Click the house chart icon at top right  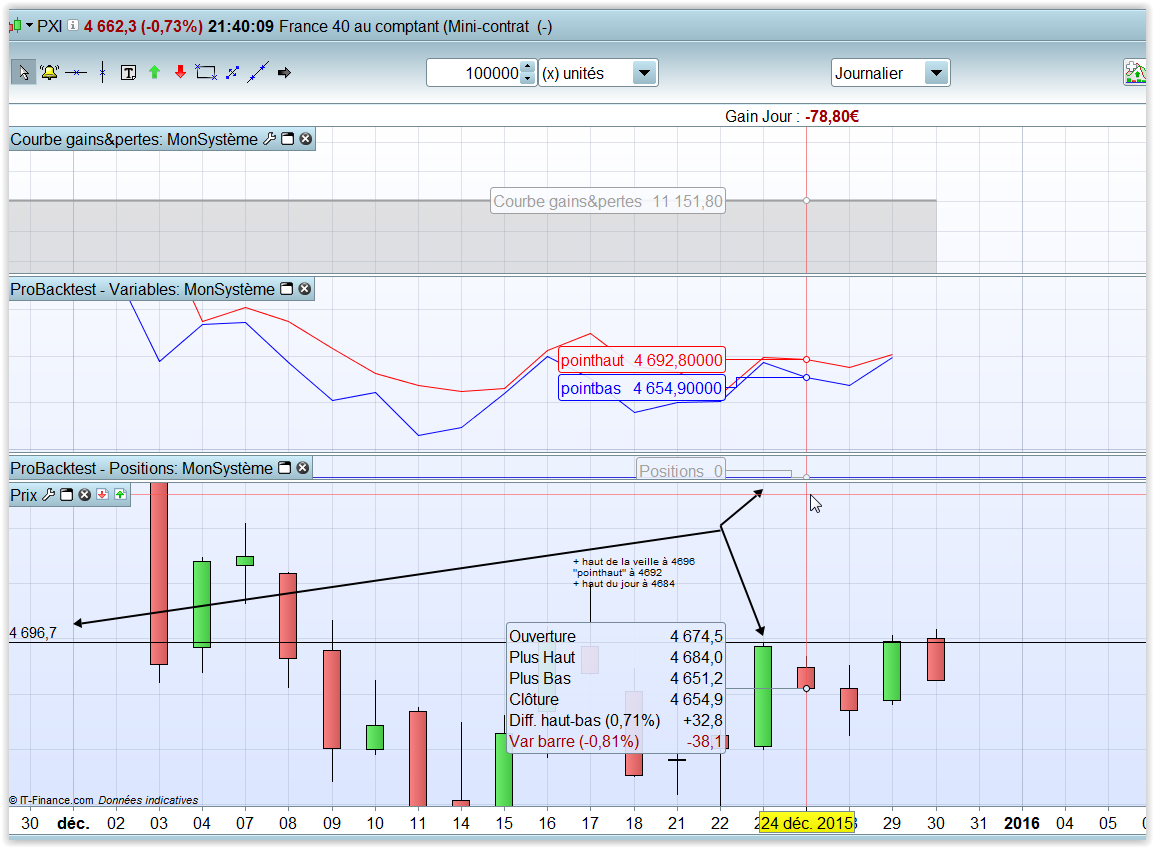(1135, 72)
